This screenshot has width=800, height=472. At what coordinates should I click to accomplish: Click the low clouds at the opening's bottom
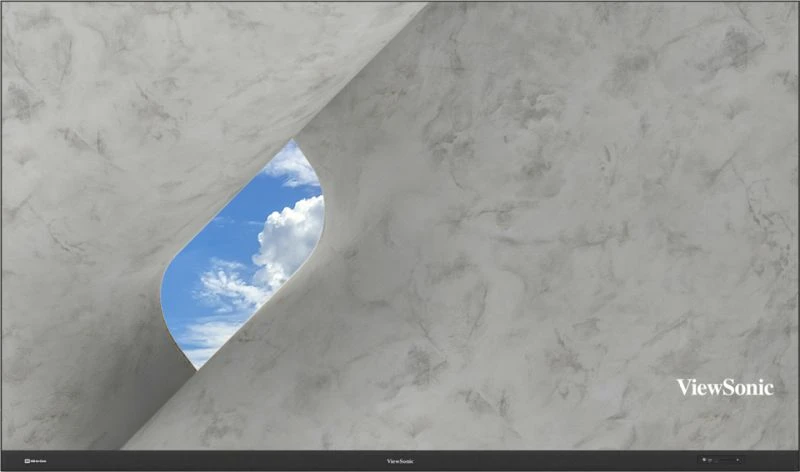click(205, 335)
